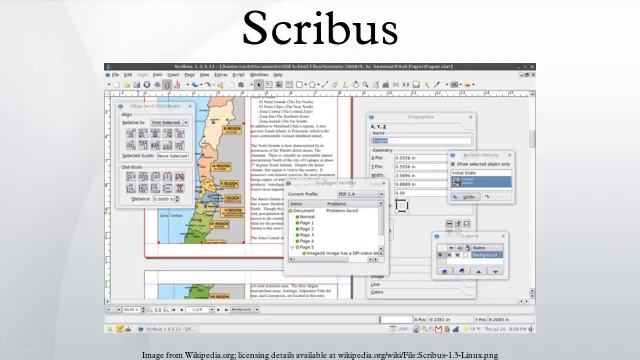
Task: Select the Insert Line tool
Action: pyautogui.click(x=325, y=84)
